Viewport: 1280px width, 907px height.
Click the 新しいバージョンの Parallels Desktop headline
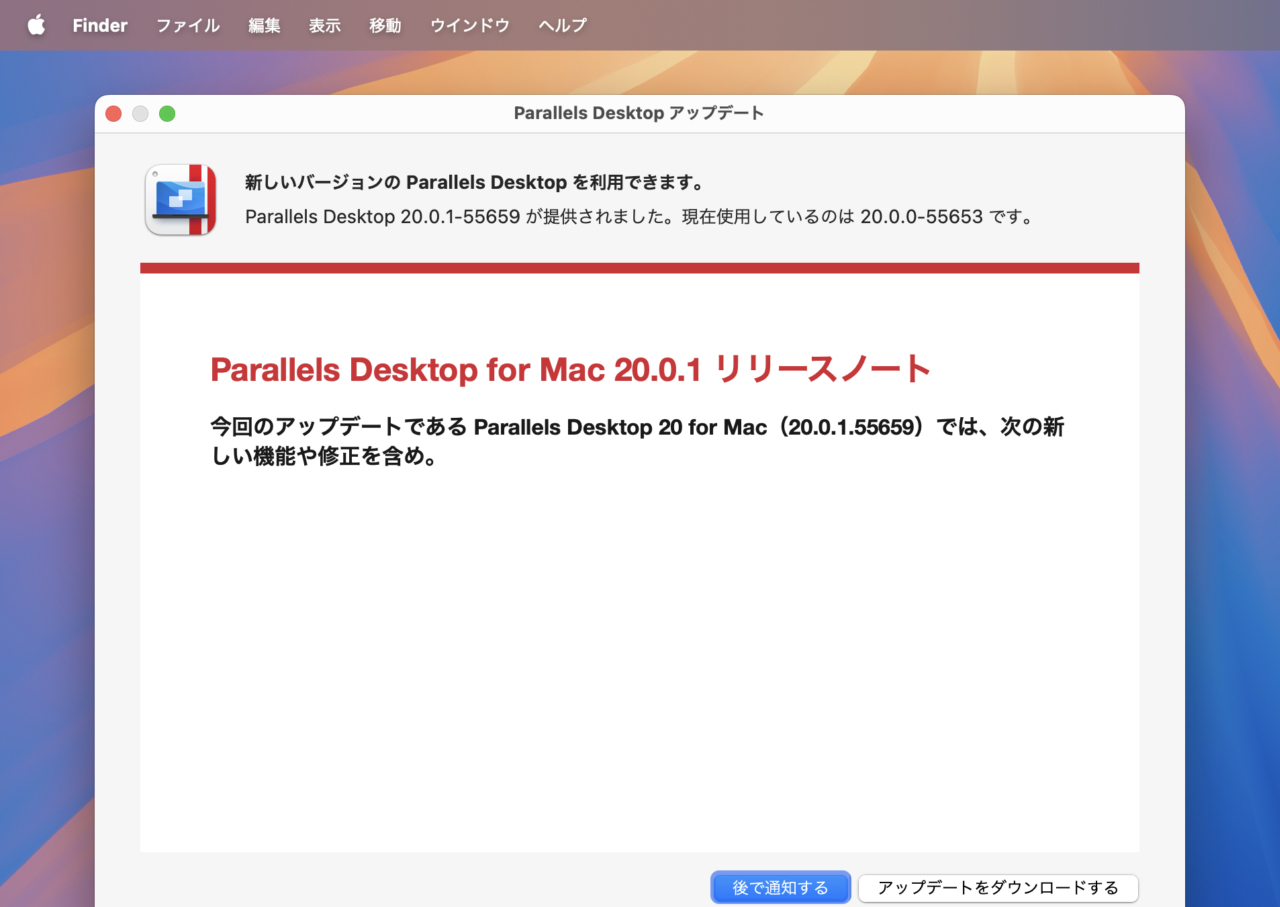[475, 183]
